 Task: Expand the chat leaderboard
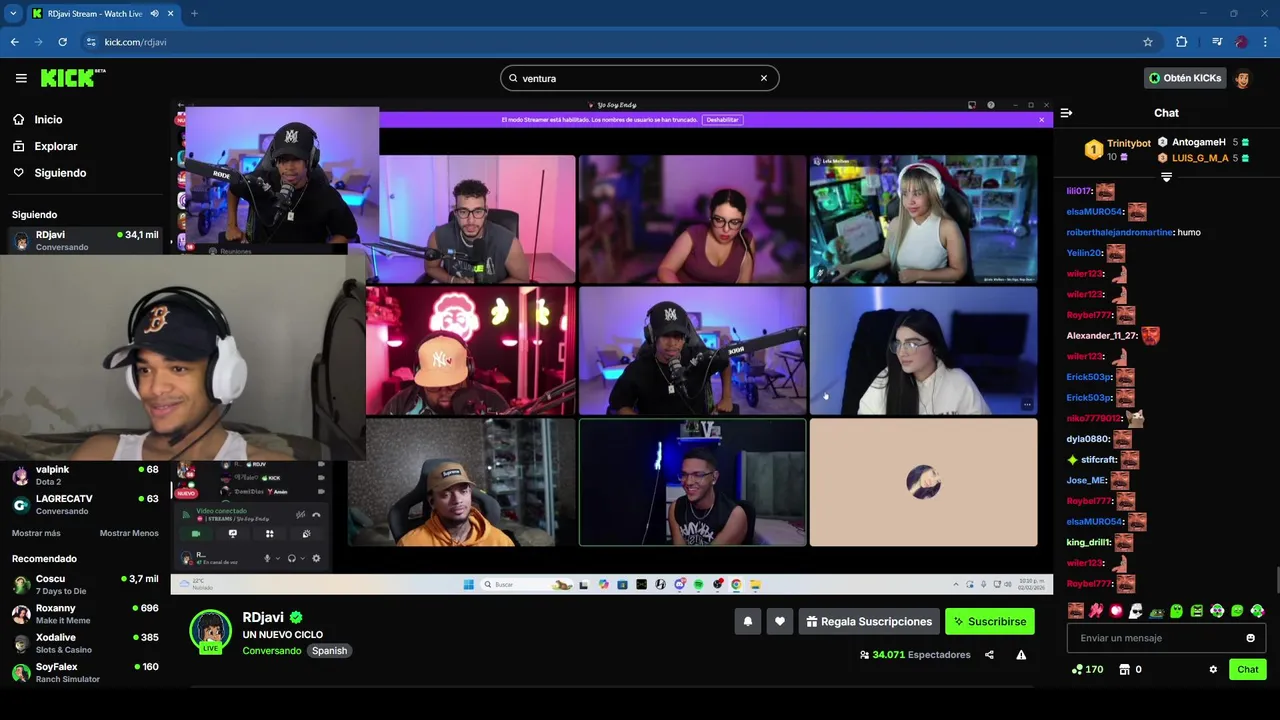[x=1166, y=177]
